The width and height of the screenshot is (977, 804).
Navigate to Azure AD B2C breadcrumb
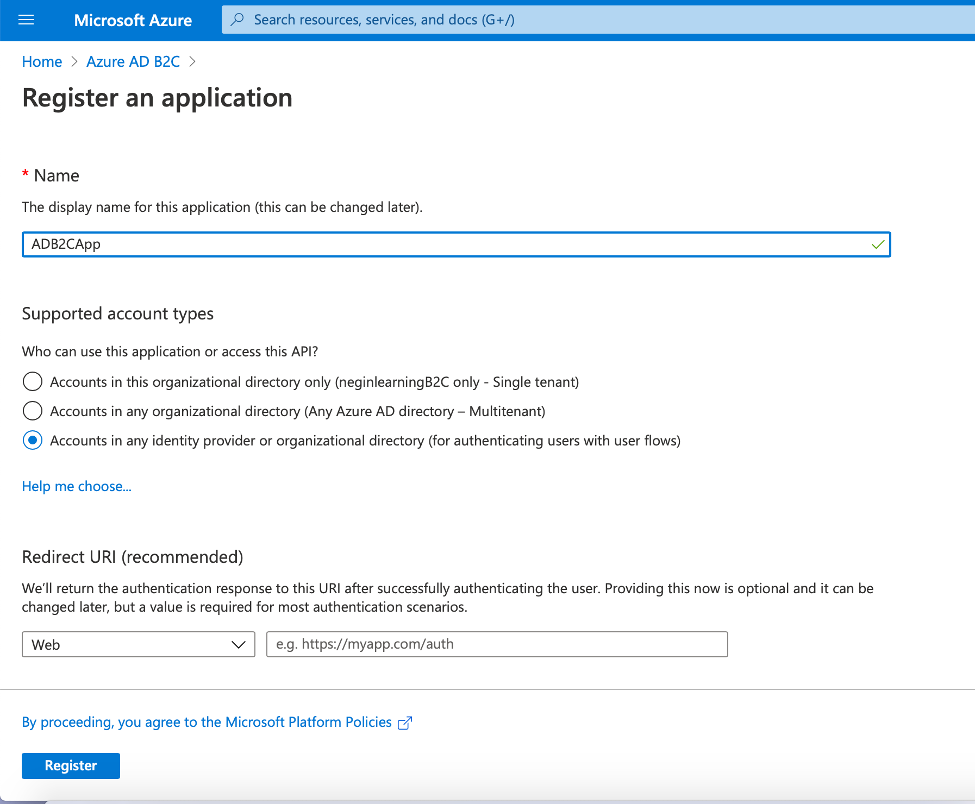[133, 62]
